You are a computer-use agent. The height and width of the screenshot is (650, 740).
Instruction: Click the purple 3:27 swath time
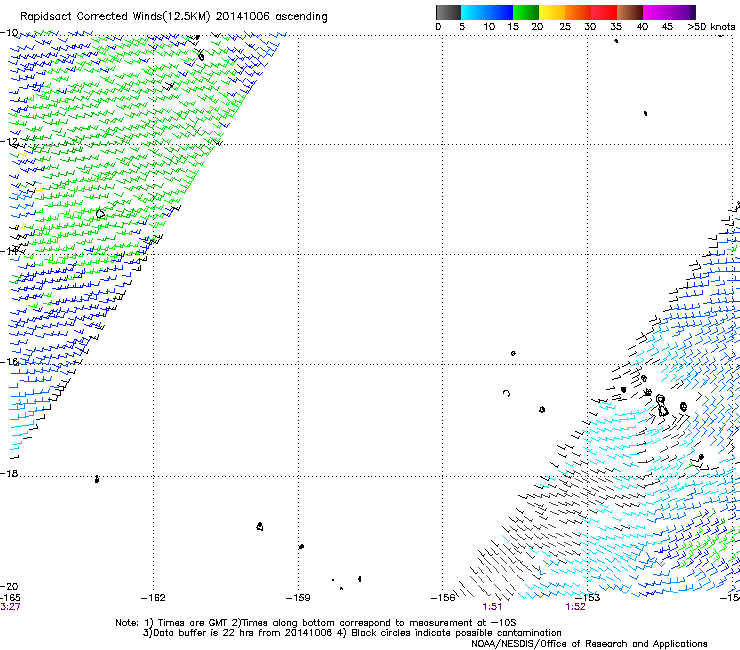(x=10, y=607)
